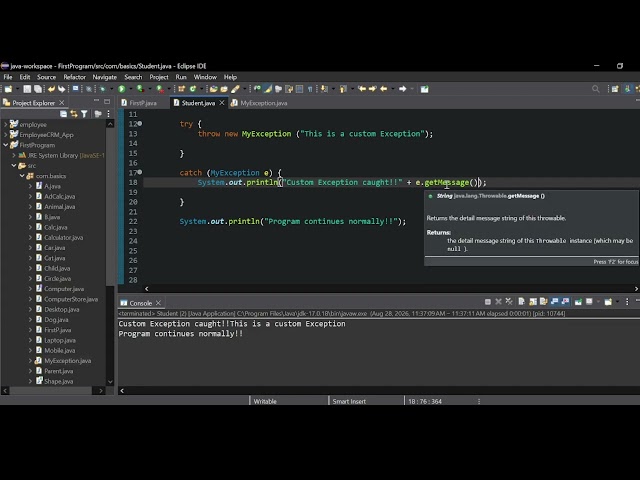Click the Pin Console icon

(x=578, y=302)
